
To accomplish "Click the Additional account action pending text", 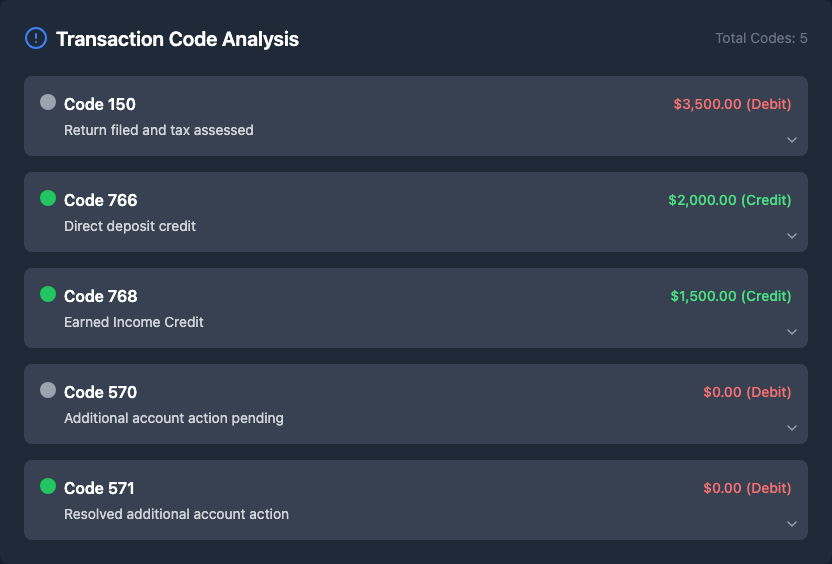I will 174,418.
